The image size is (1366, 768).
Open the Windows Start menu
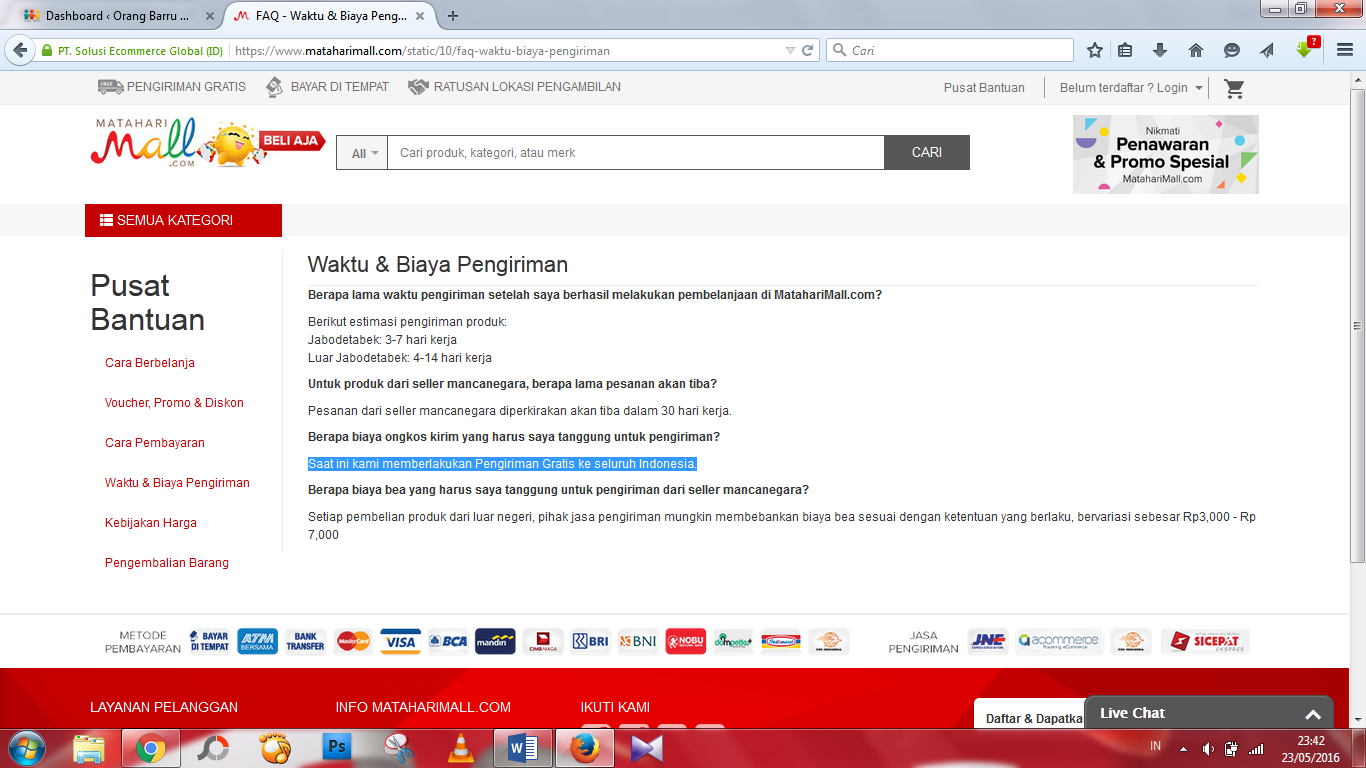click(27, 748)
